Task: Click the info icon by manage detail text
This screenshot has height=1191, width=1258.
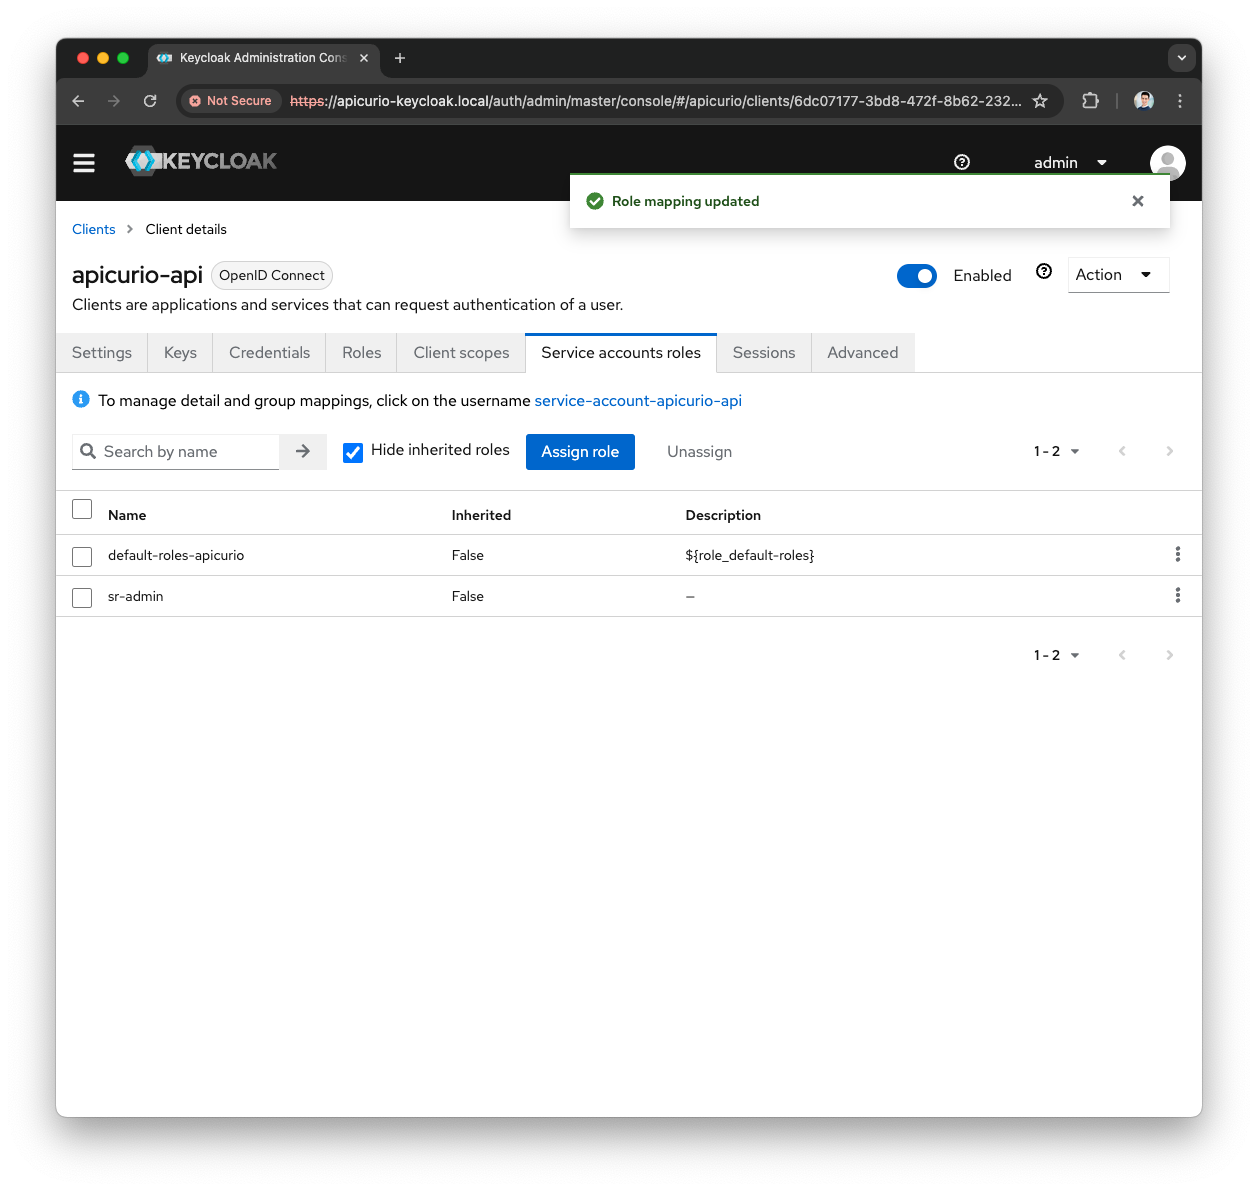Action: pos(81,399)
